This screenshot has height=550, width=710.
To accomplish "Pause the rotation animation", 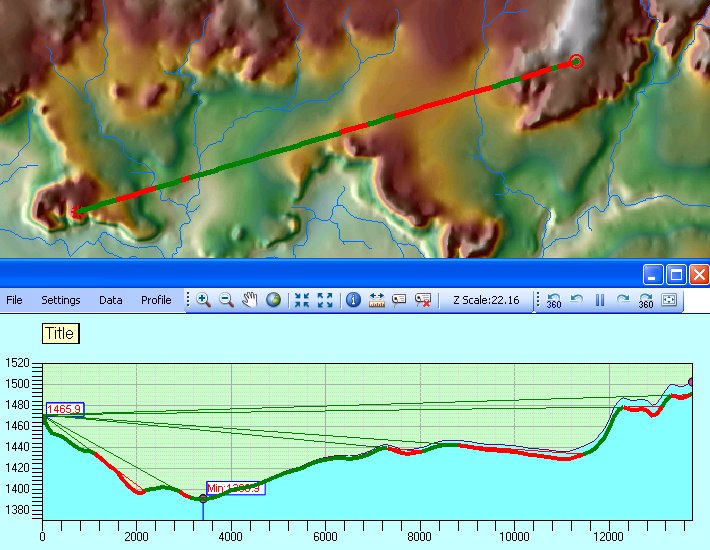I will coord(600,299).
